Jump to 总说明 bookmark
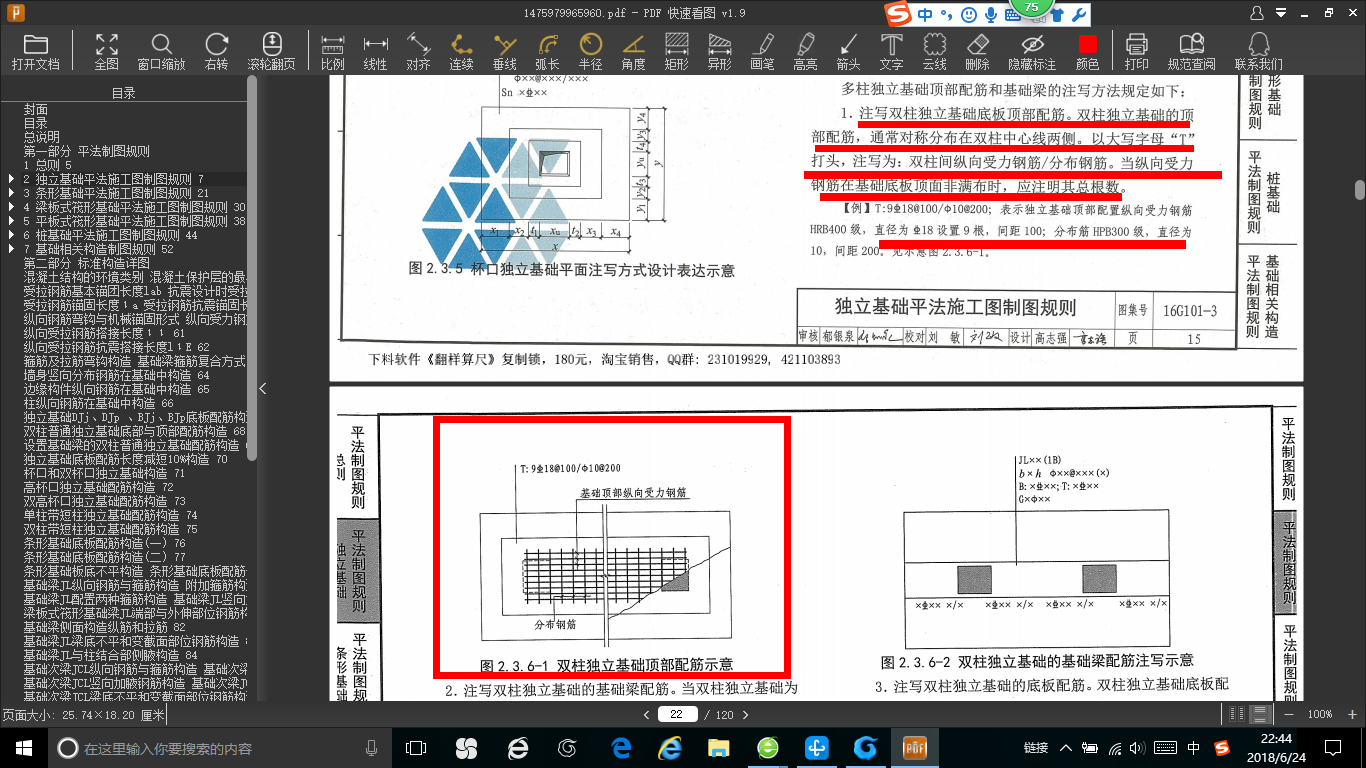The height and width of the screenshot is (768, 1366). pyautogui.click(x=42, y=136)
